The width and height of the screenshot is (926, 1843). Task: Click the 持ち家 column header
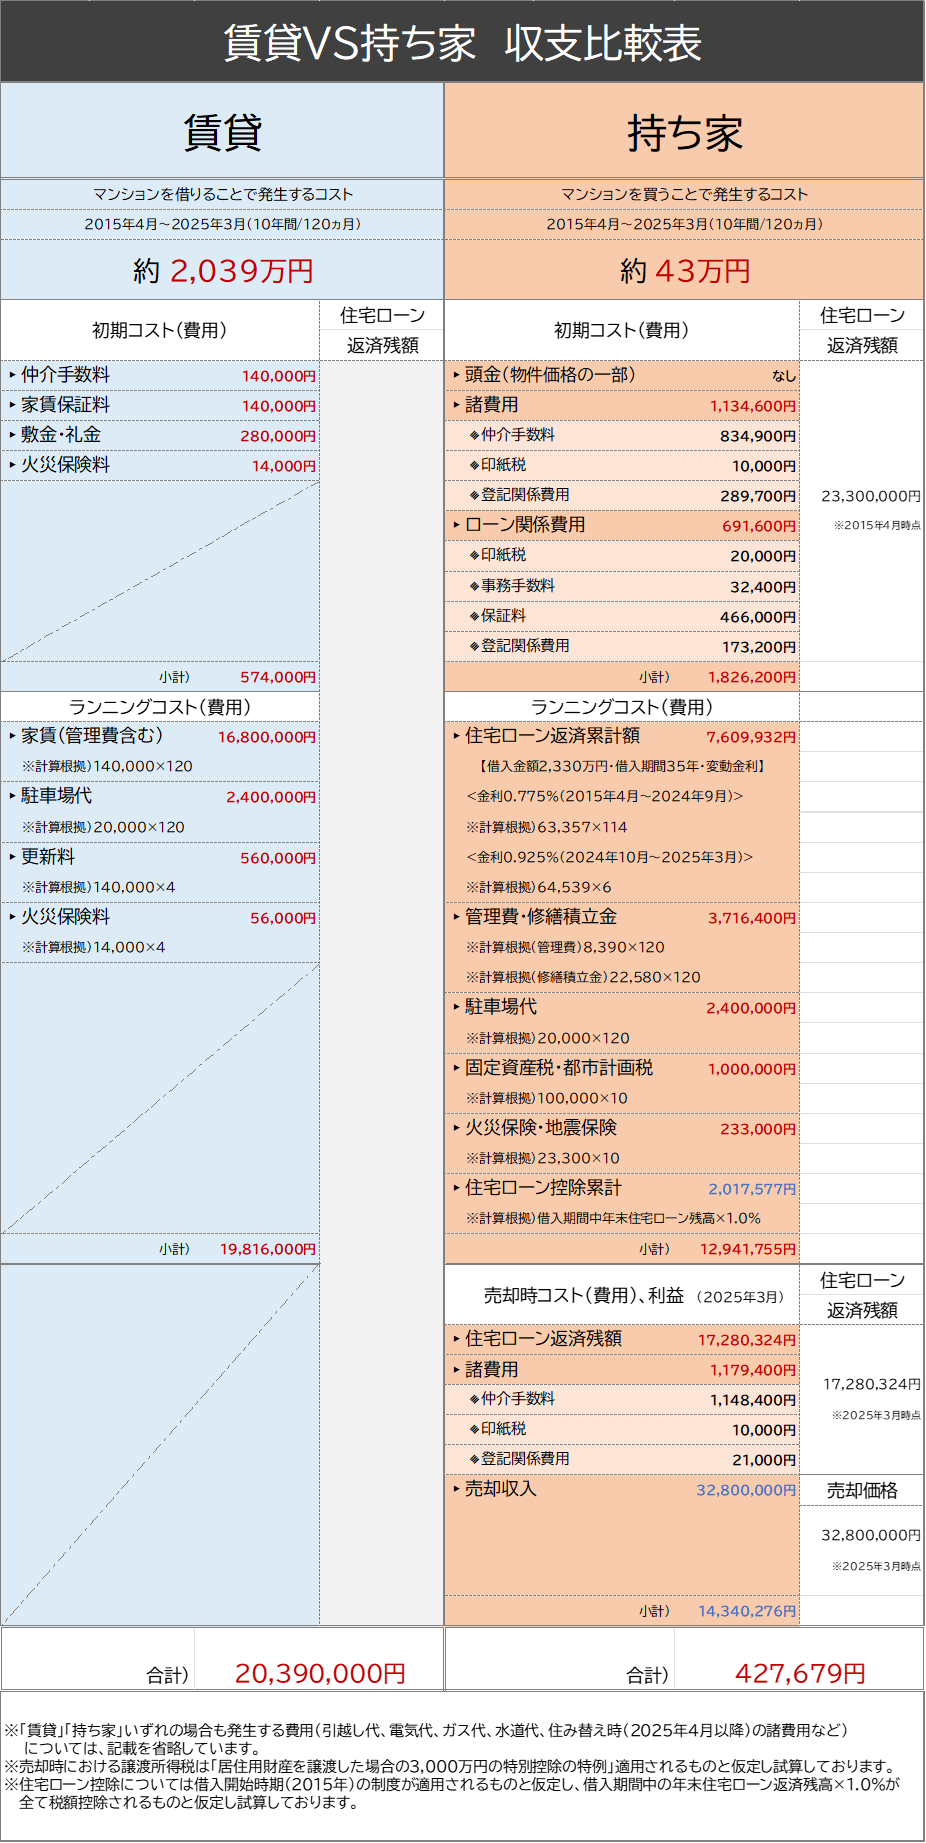tap(684, 132)
